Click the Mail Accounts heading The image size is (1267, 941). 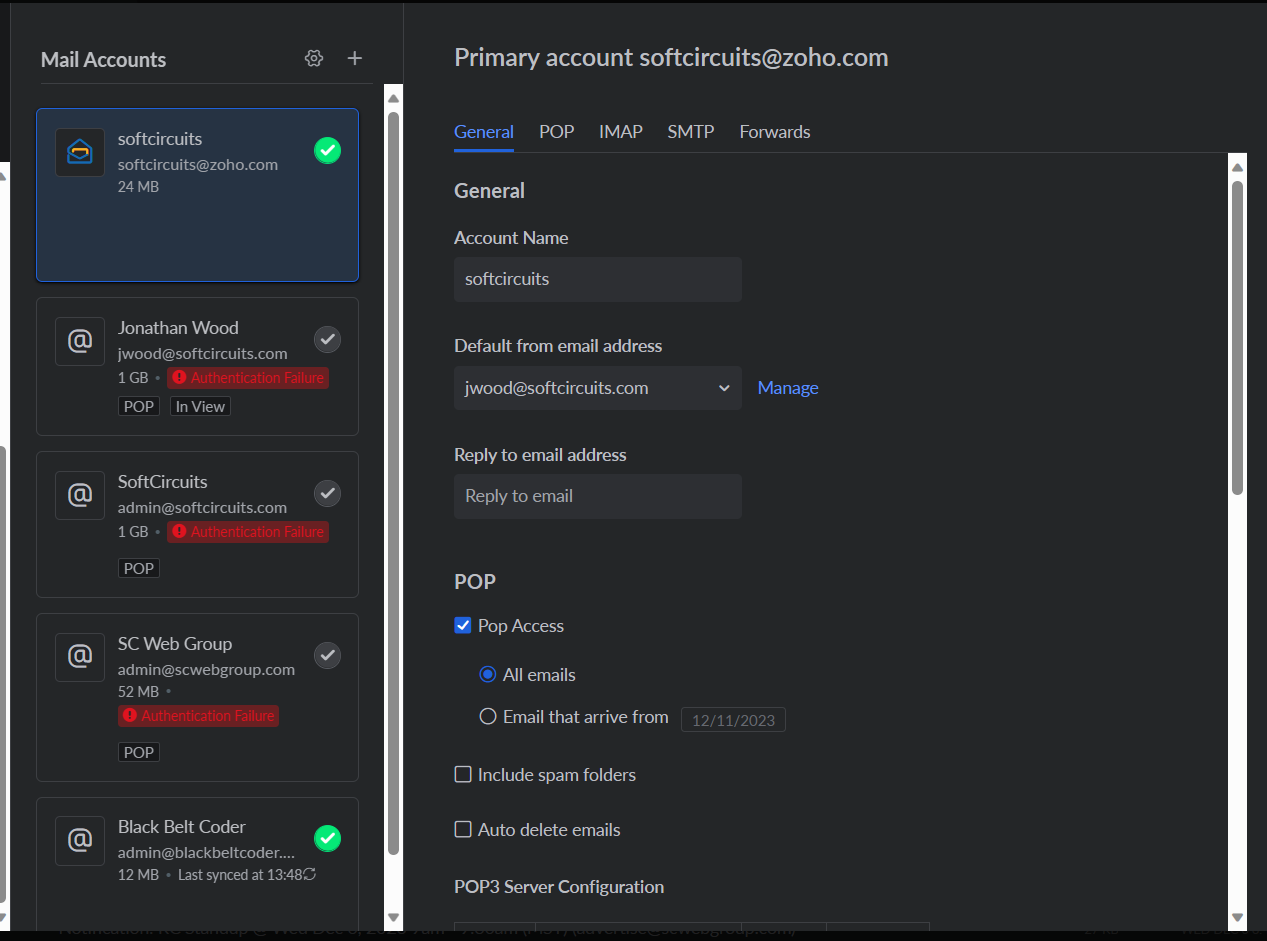104,60
